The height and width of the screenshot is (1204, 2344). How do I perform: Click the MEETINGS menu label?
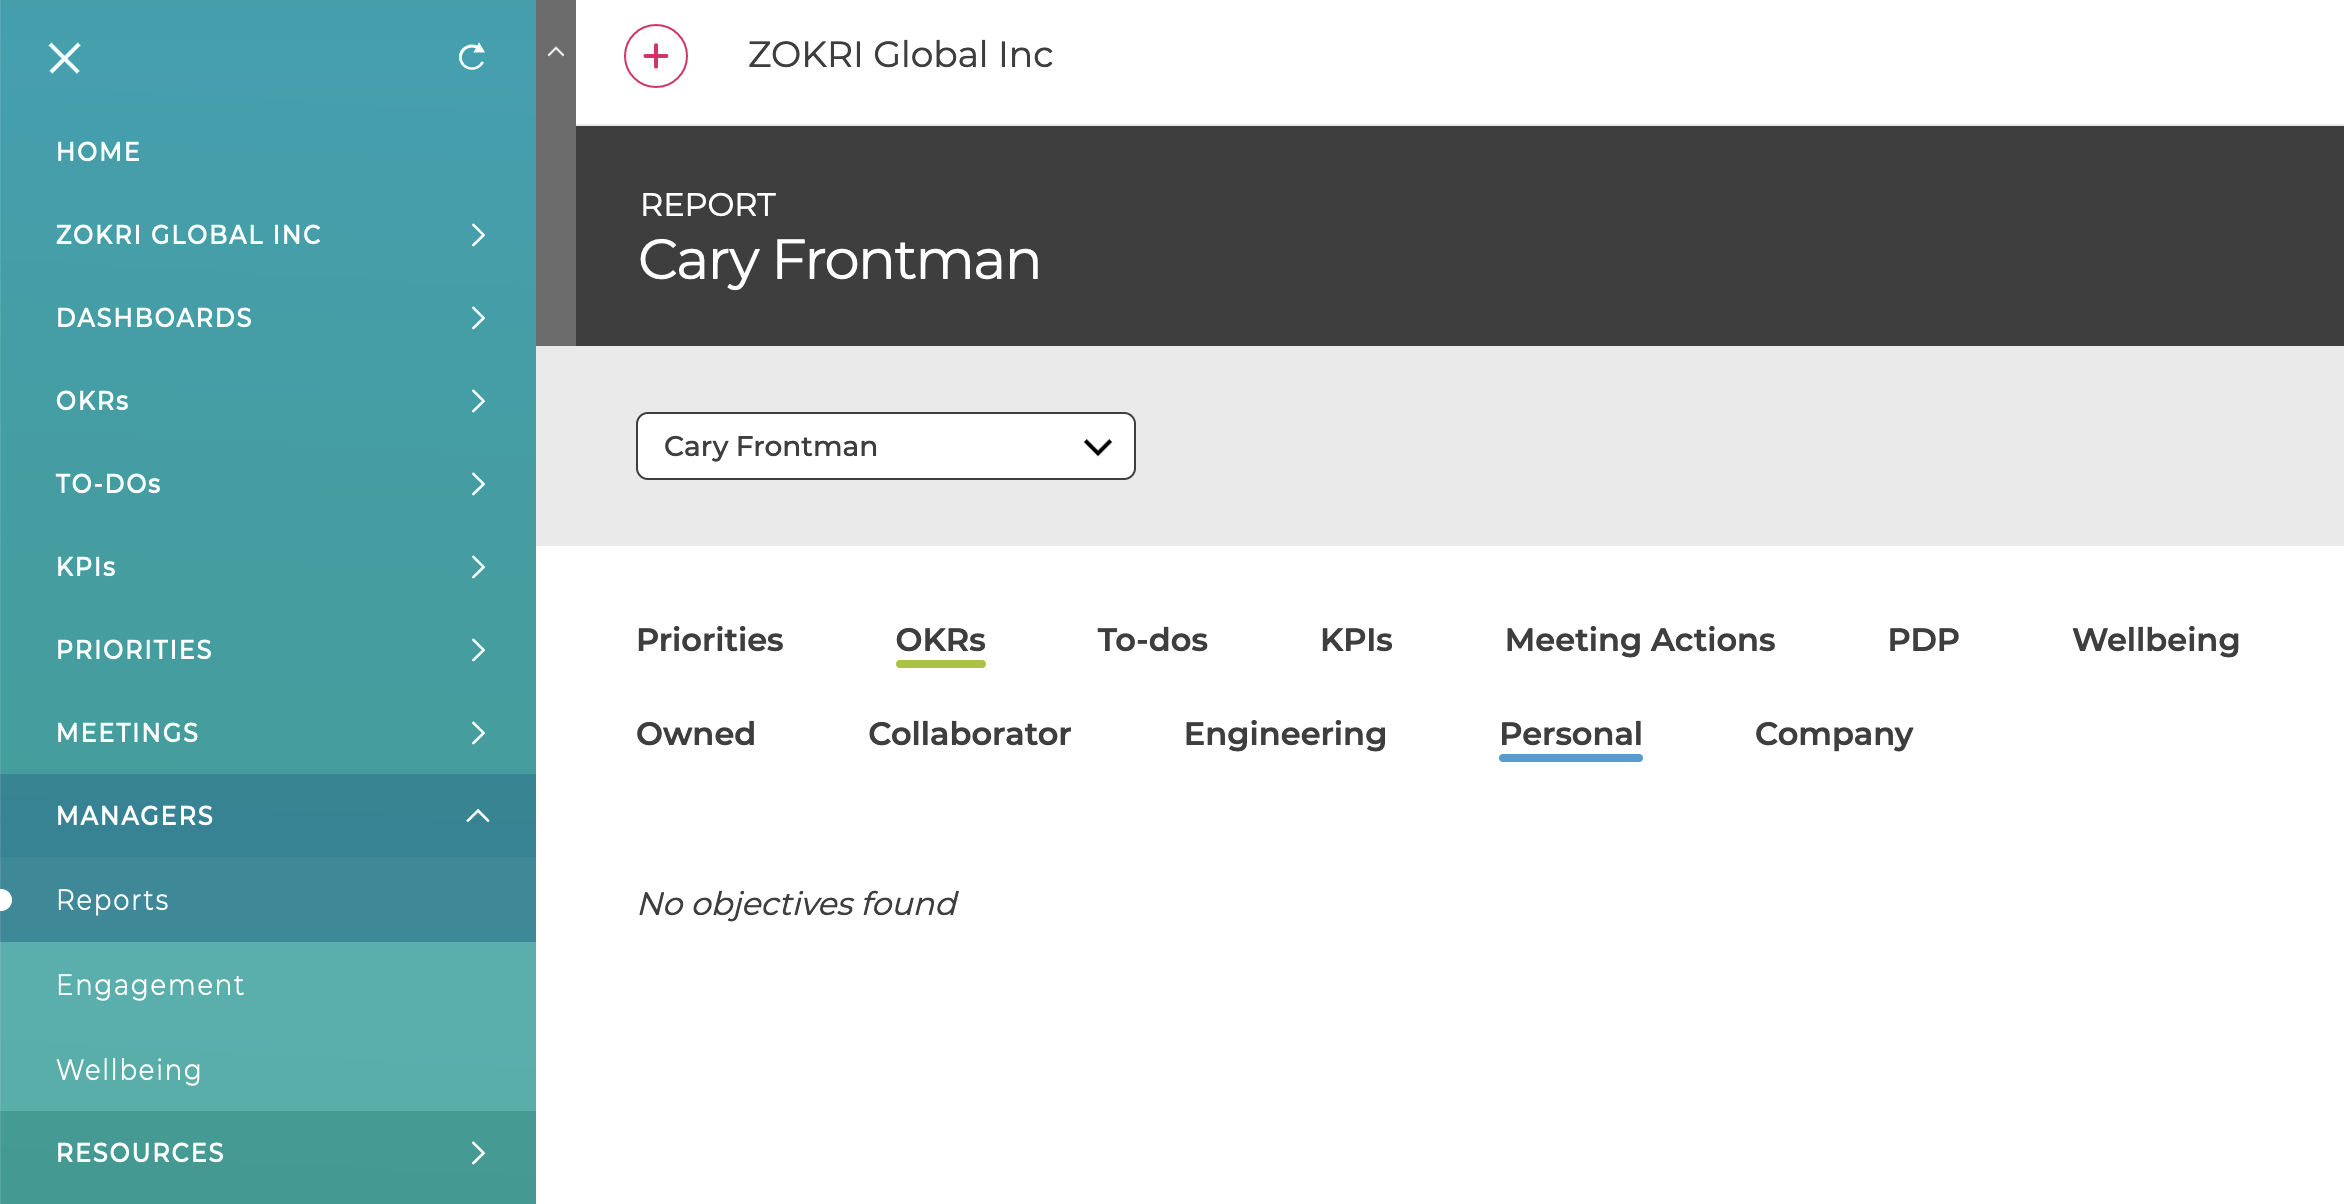128,733
